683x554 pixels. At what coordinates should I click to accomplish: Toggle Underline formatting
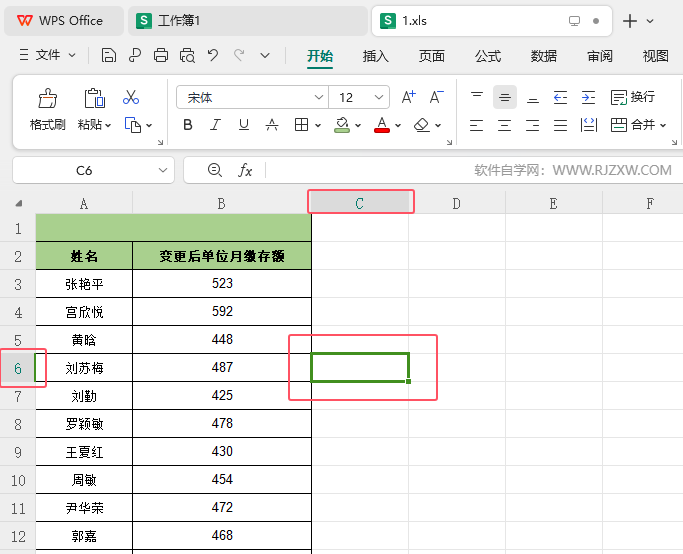pyautogui.click(x=244, y=125)
